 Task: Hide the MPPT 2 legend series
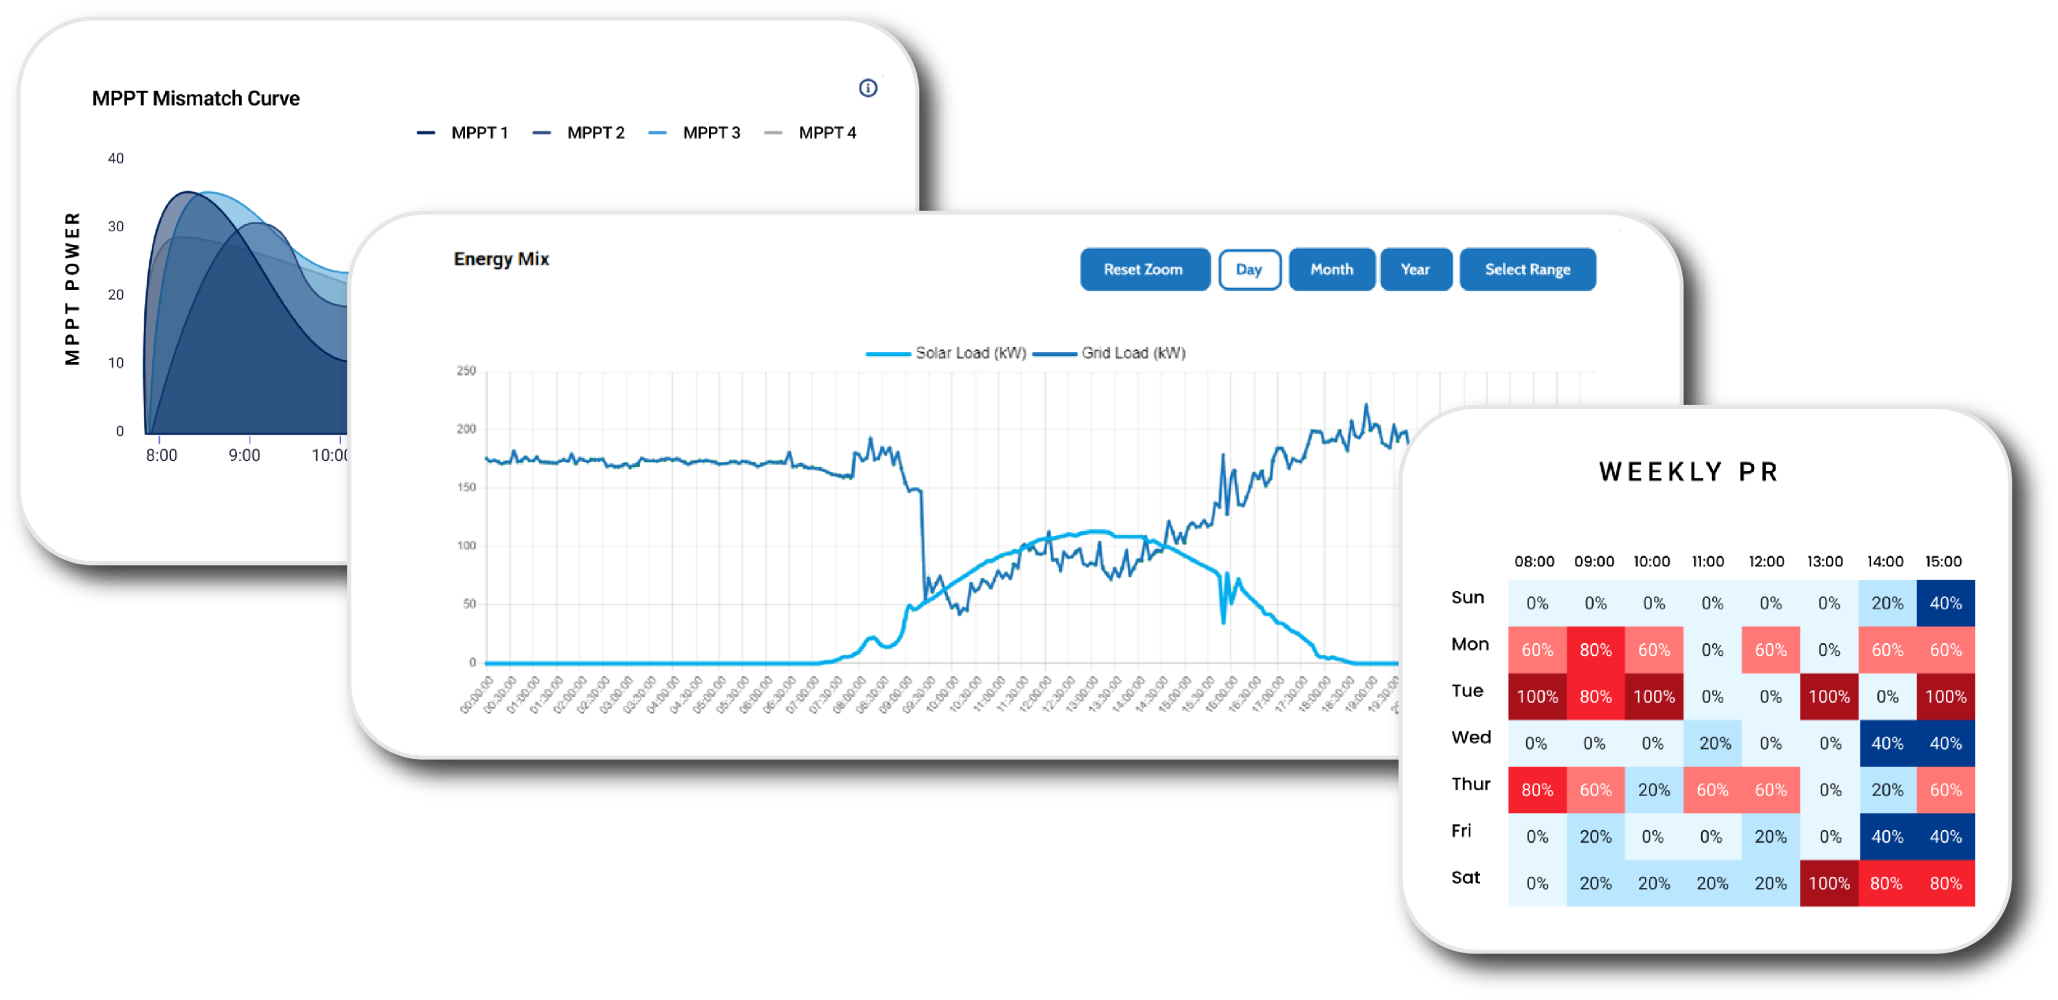578,133
